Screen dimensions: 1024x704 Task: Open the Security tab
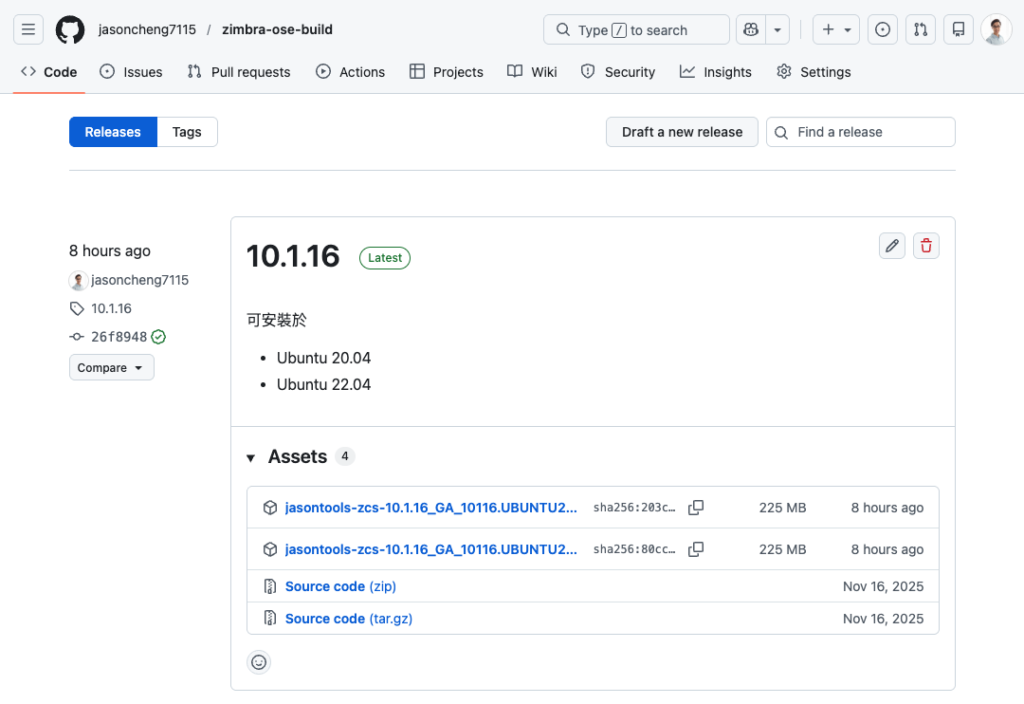[618, 72]
